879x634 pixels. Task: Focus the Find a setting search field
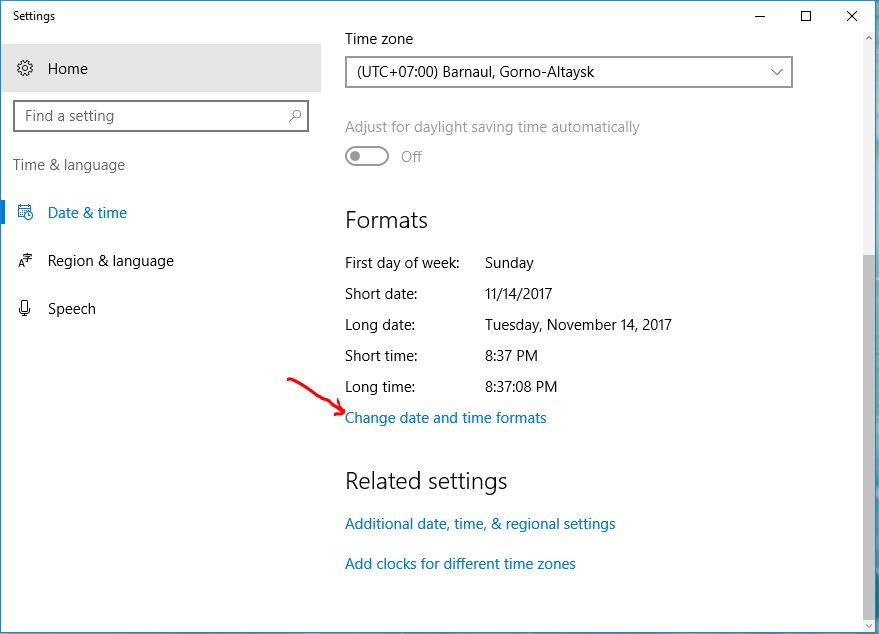(x=150, y=116)
